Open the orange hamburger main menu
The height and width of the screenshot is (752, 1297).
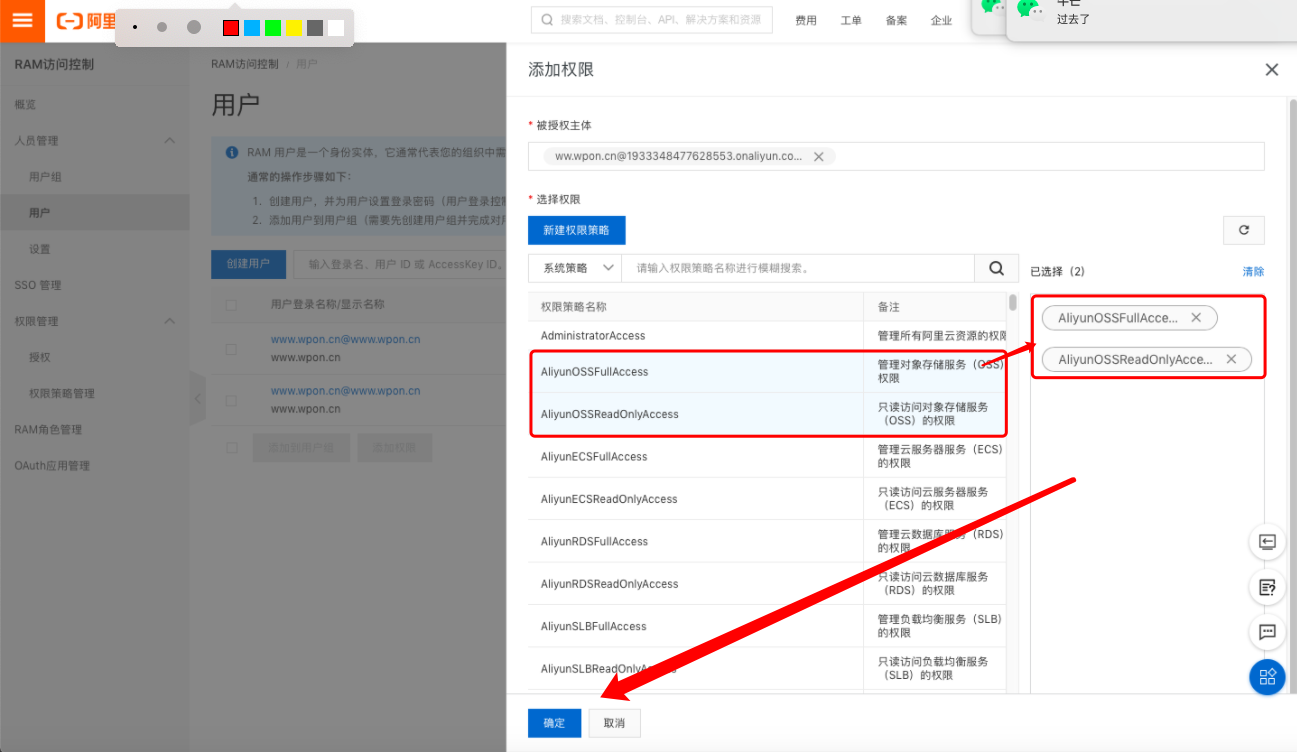click(x=22, y=21)
